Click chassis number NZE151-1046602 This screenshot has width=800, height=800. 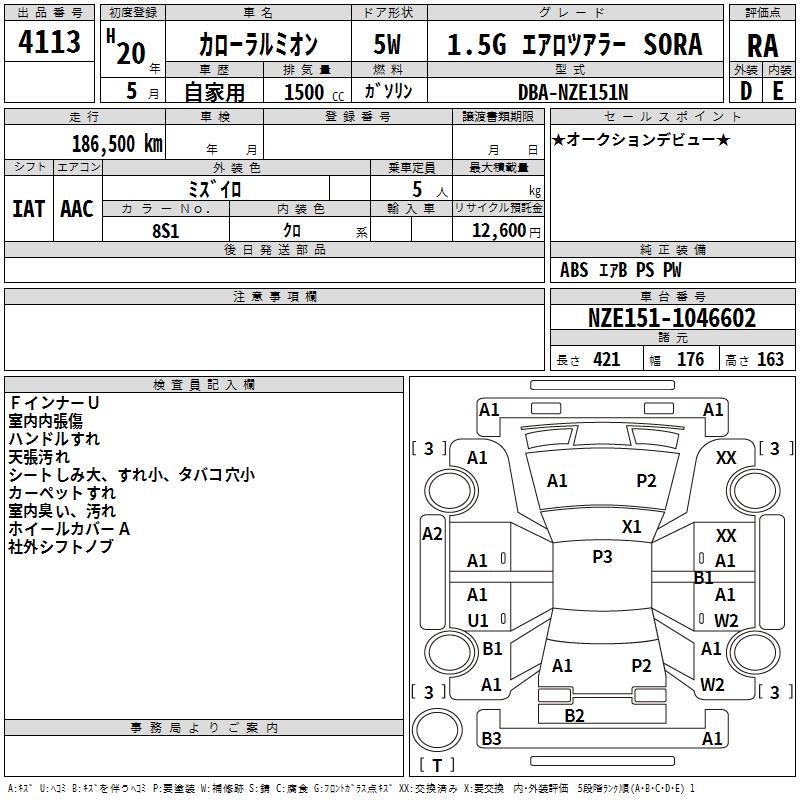(x=672, y=318)
